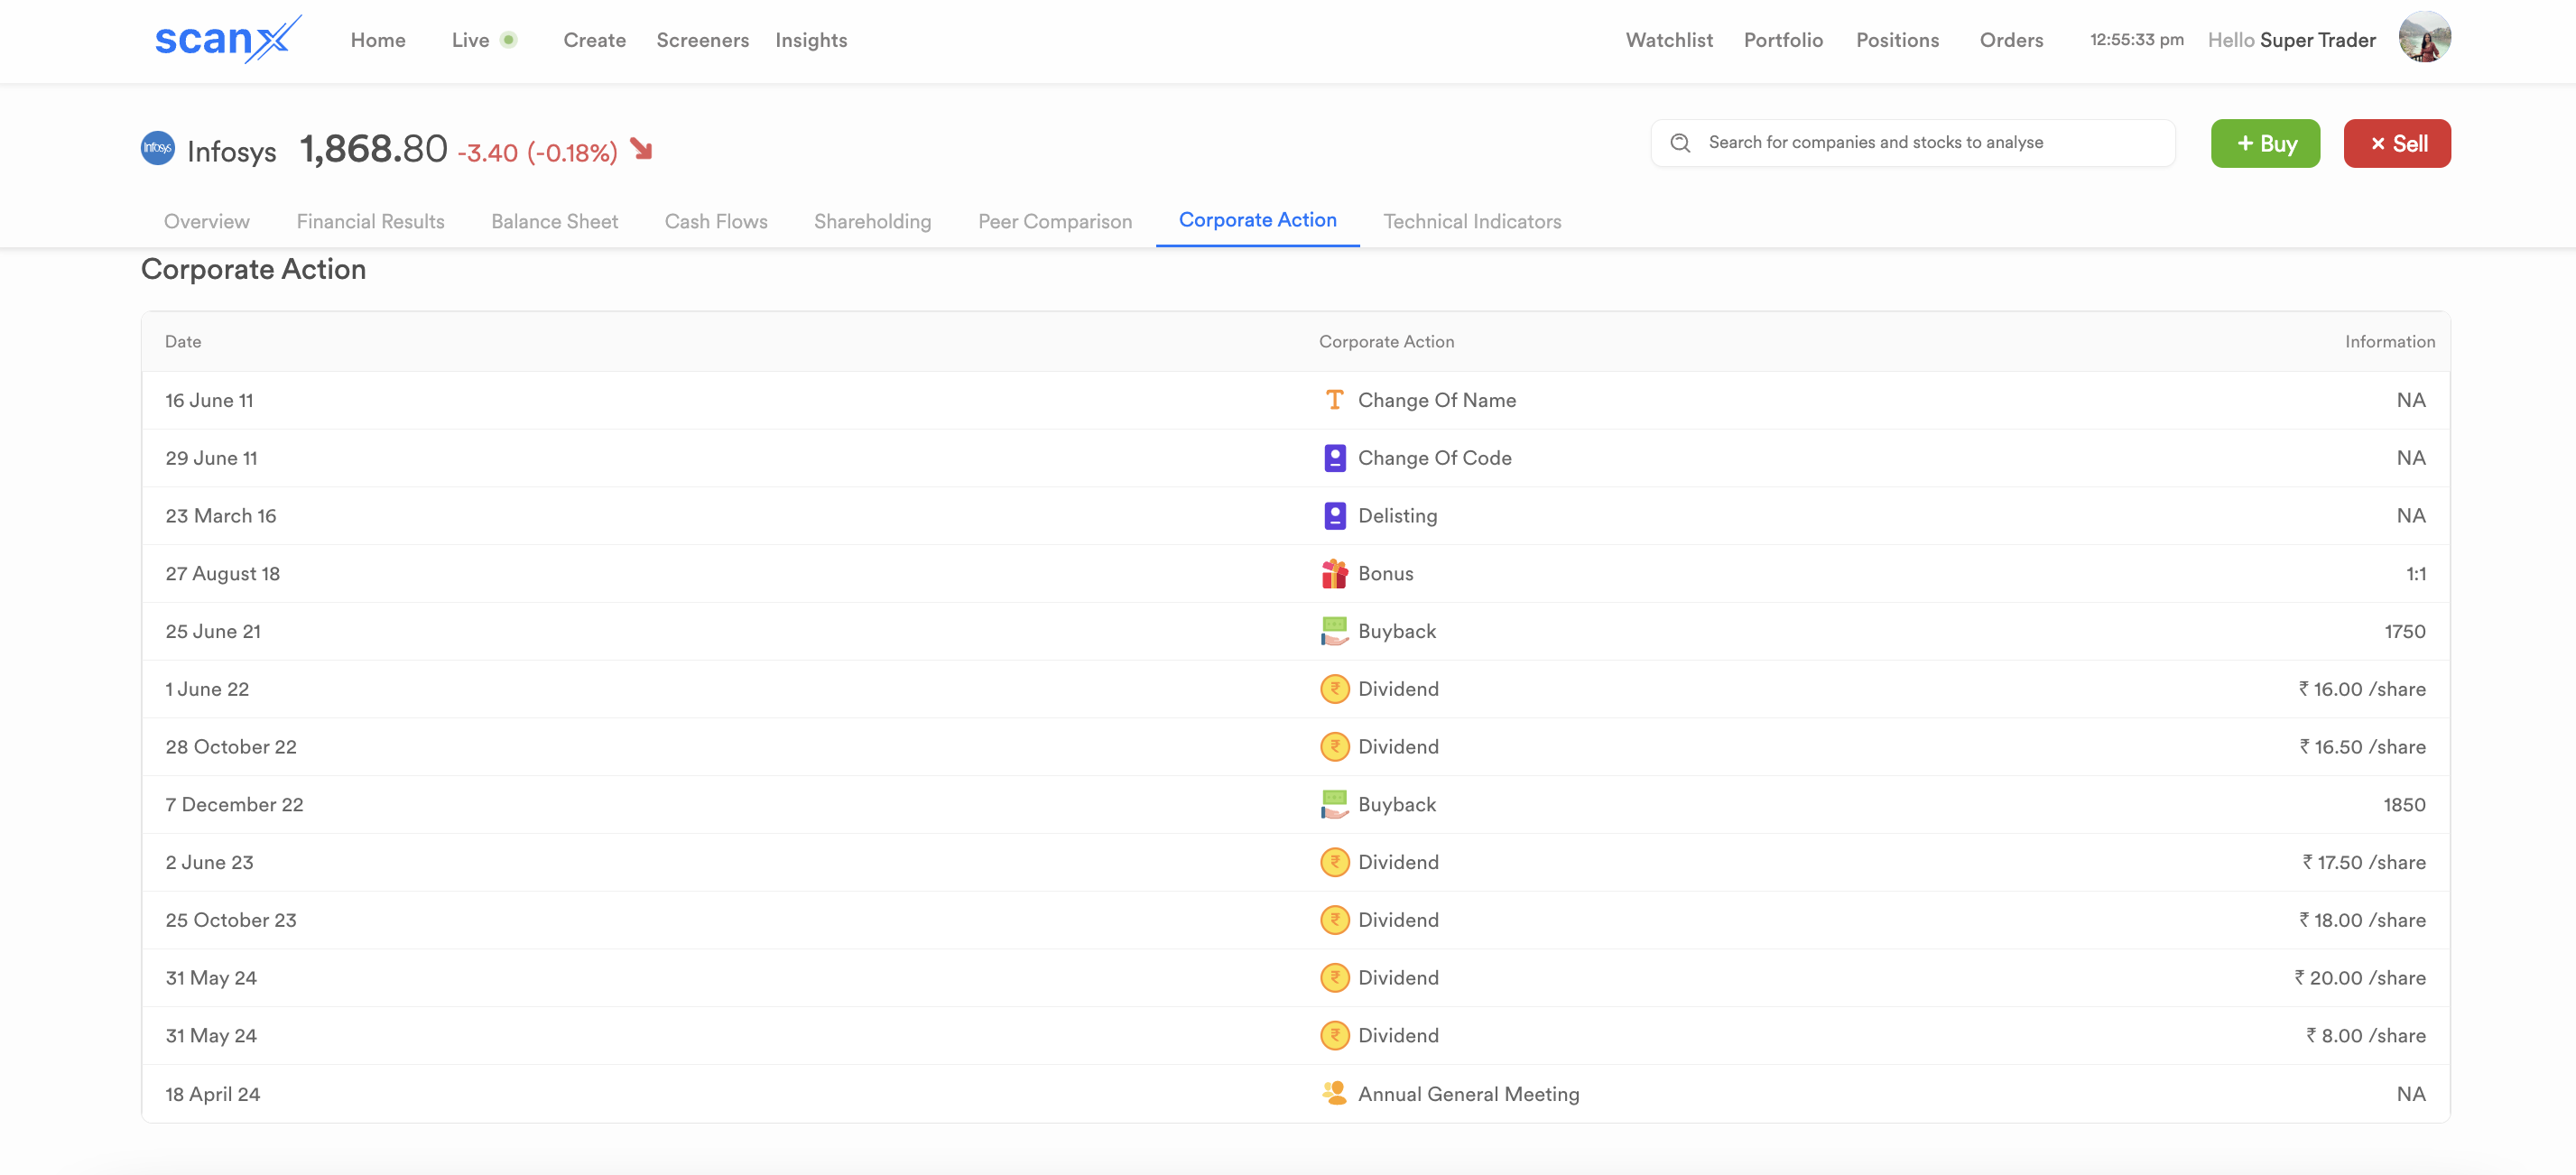Click the Change Of Name icon
The width and height of the screenshot is (2576, 1175).
tap(1334, 400)
